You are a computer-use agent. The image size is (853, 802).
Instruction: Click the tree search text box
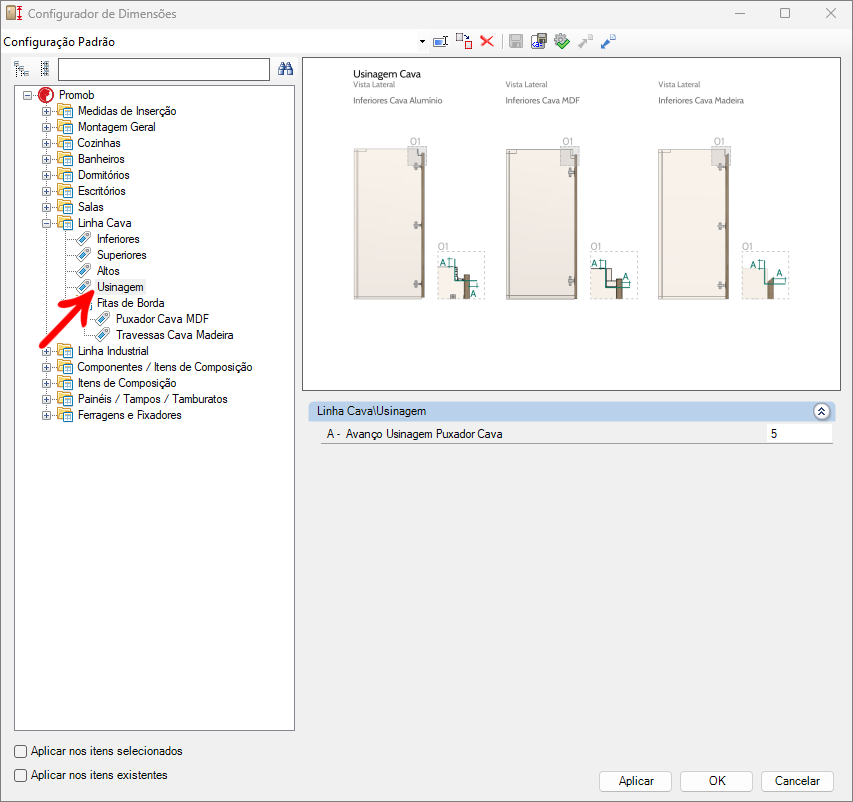click(164, 69)
